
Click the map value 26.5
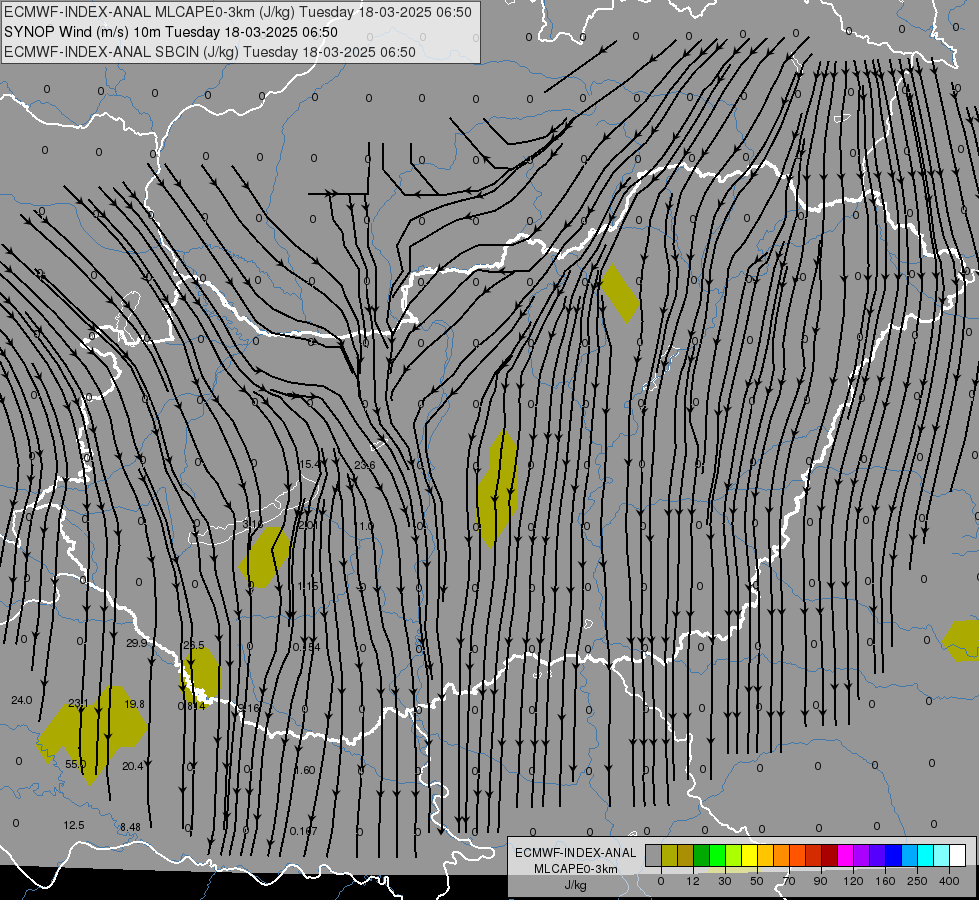pyautogui.click(x=194, y=645)
